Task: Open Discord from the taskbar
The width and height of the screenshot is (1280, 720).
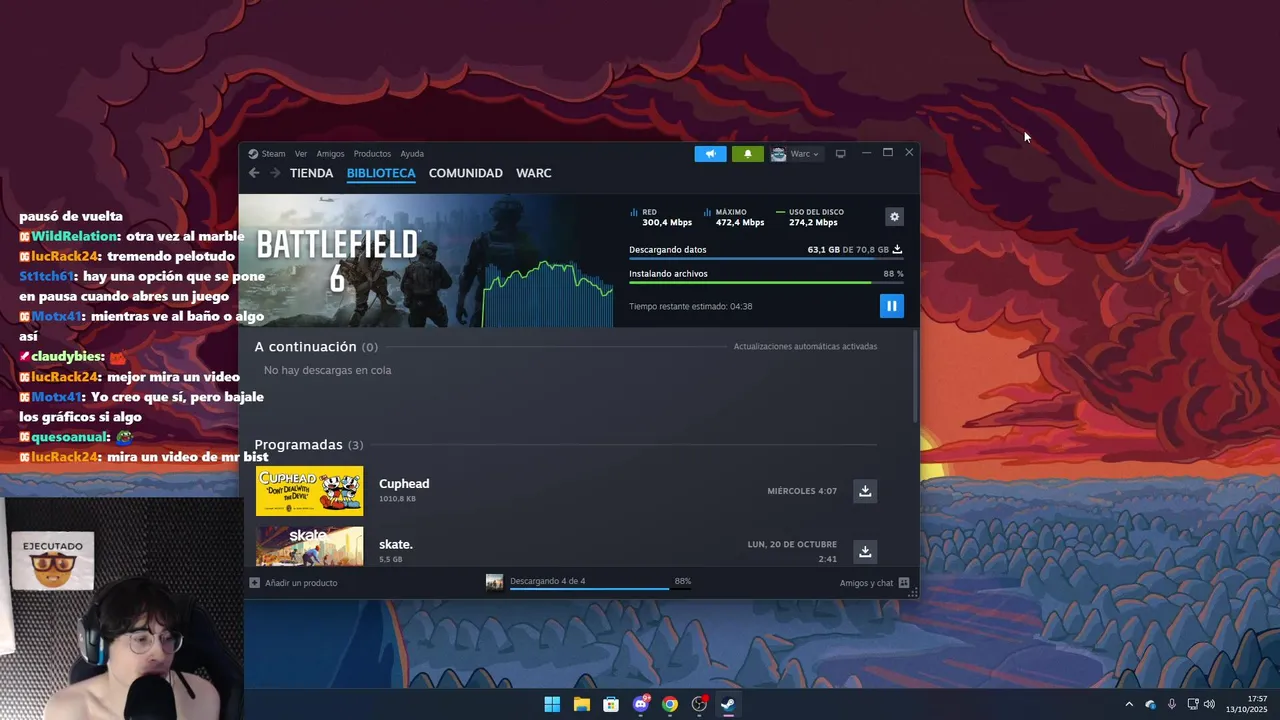Action: [640, 704]
